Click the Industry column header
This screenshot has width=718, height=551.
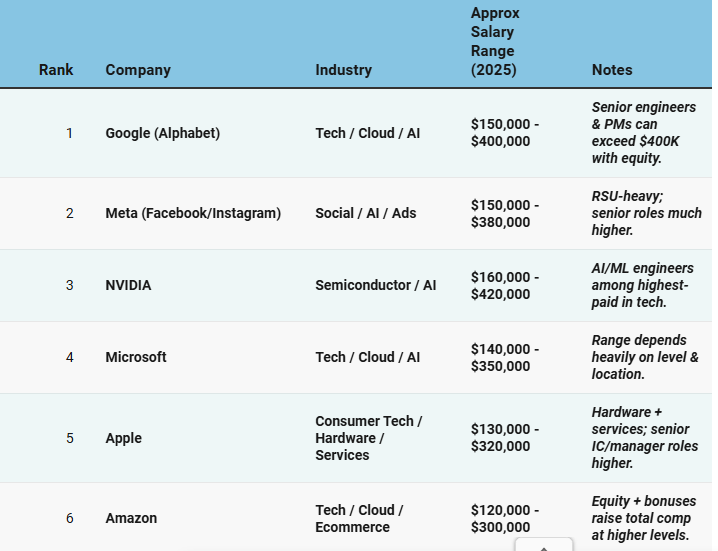click(x=343, y=70)
